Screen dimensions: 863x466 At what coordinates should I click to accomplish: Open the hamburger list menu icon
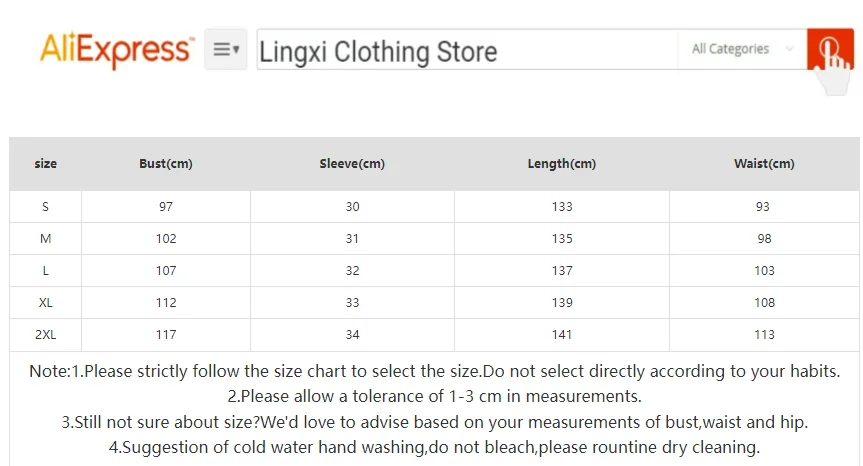tap(222, 49)
